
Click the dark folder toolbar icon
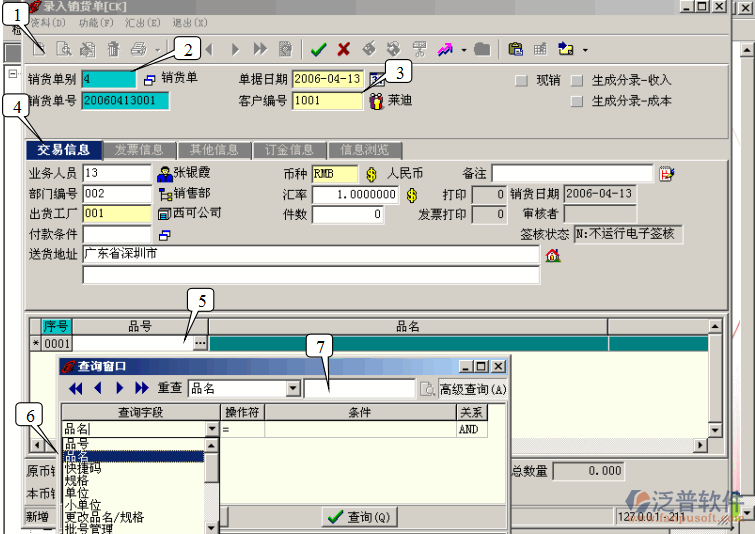tap(482, 49)
